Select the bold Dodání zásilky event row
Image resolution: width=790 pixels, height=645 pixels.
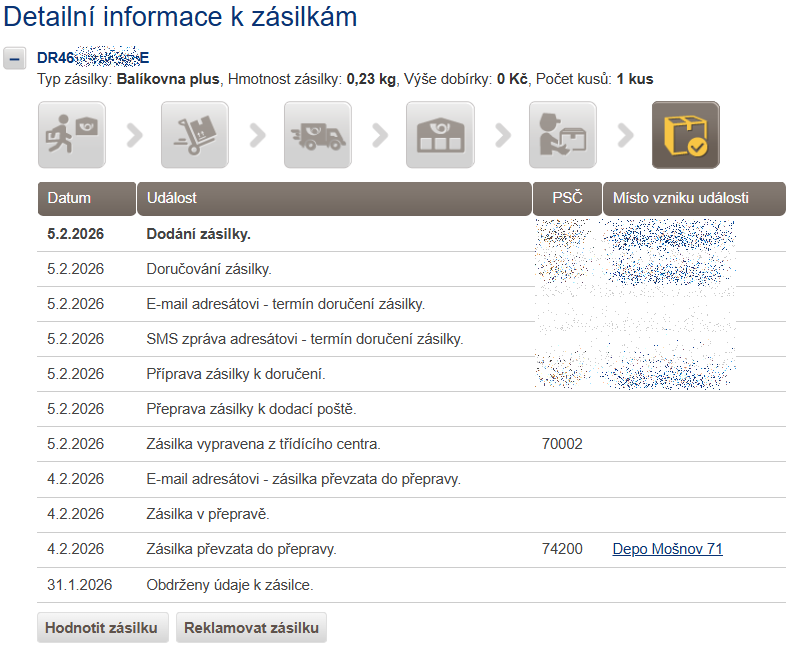[x=198, y=234]
